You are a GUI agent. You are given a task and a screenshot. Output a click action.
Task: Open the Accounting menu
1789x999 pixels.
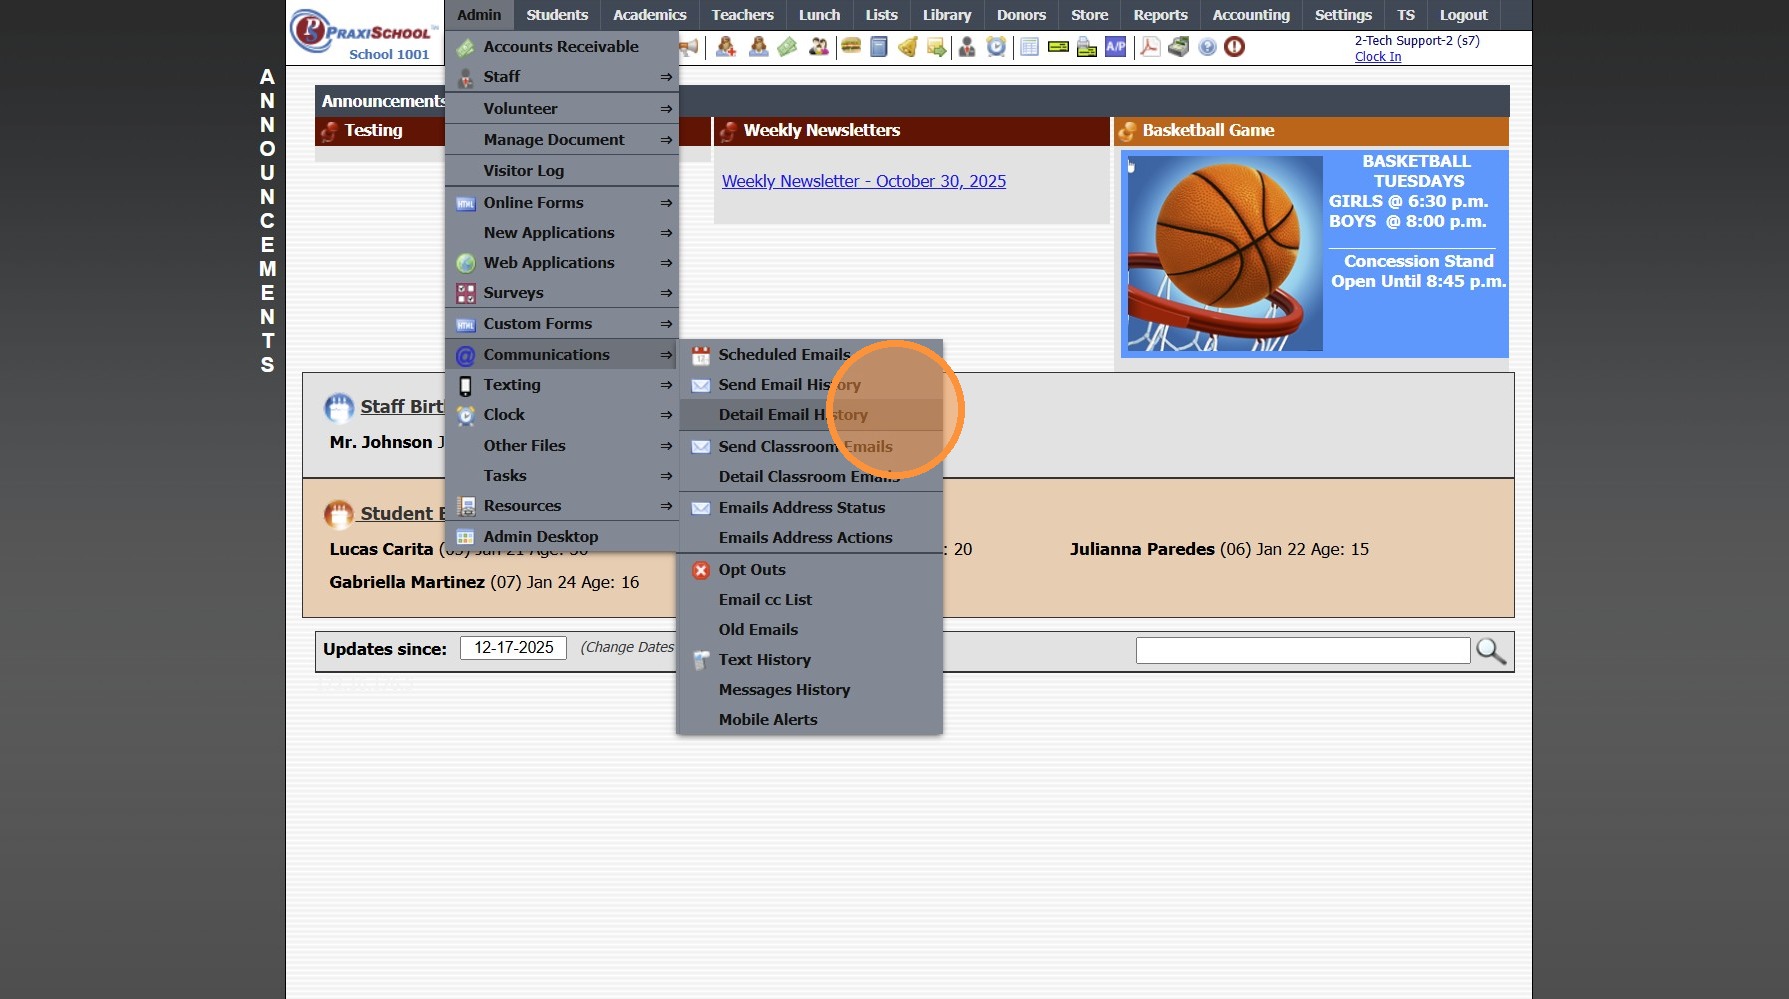1251,15
